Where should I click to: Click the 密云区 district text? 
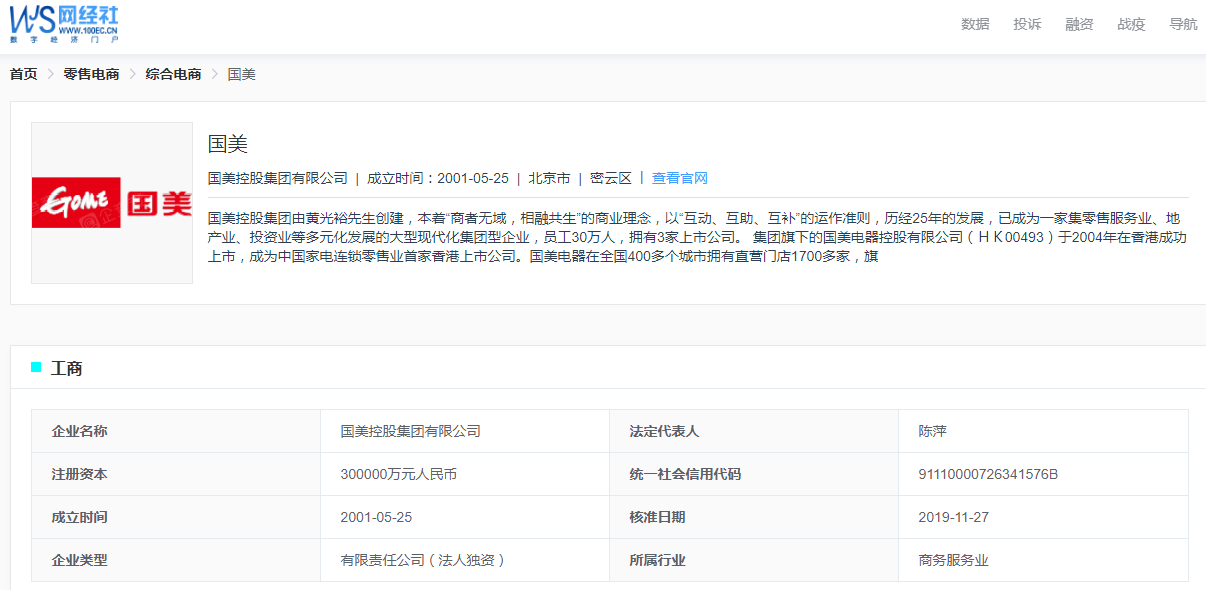click(x=611, y=178)
